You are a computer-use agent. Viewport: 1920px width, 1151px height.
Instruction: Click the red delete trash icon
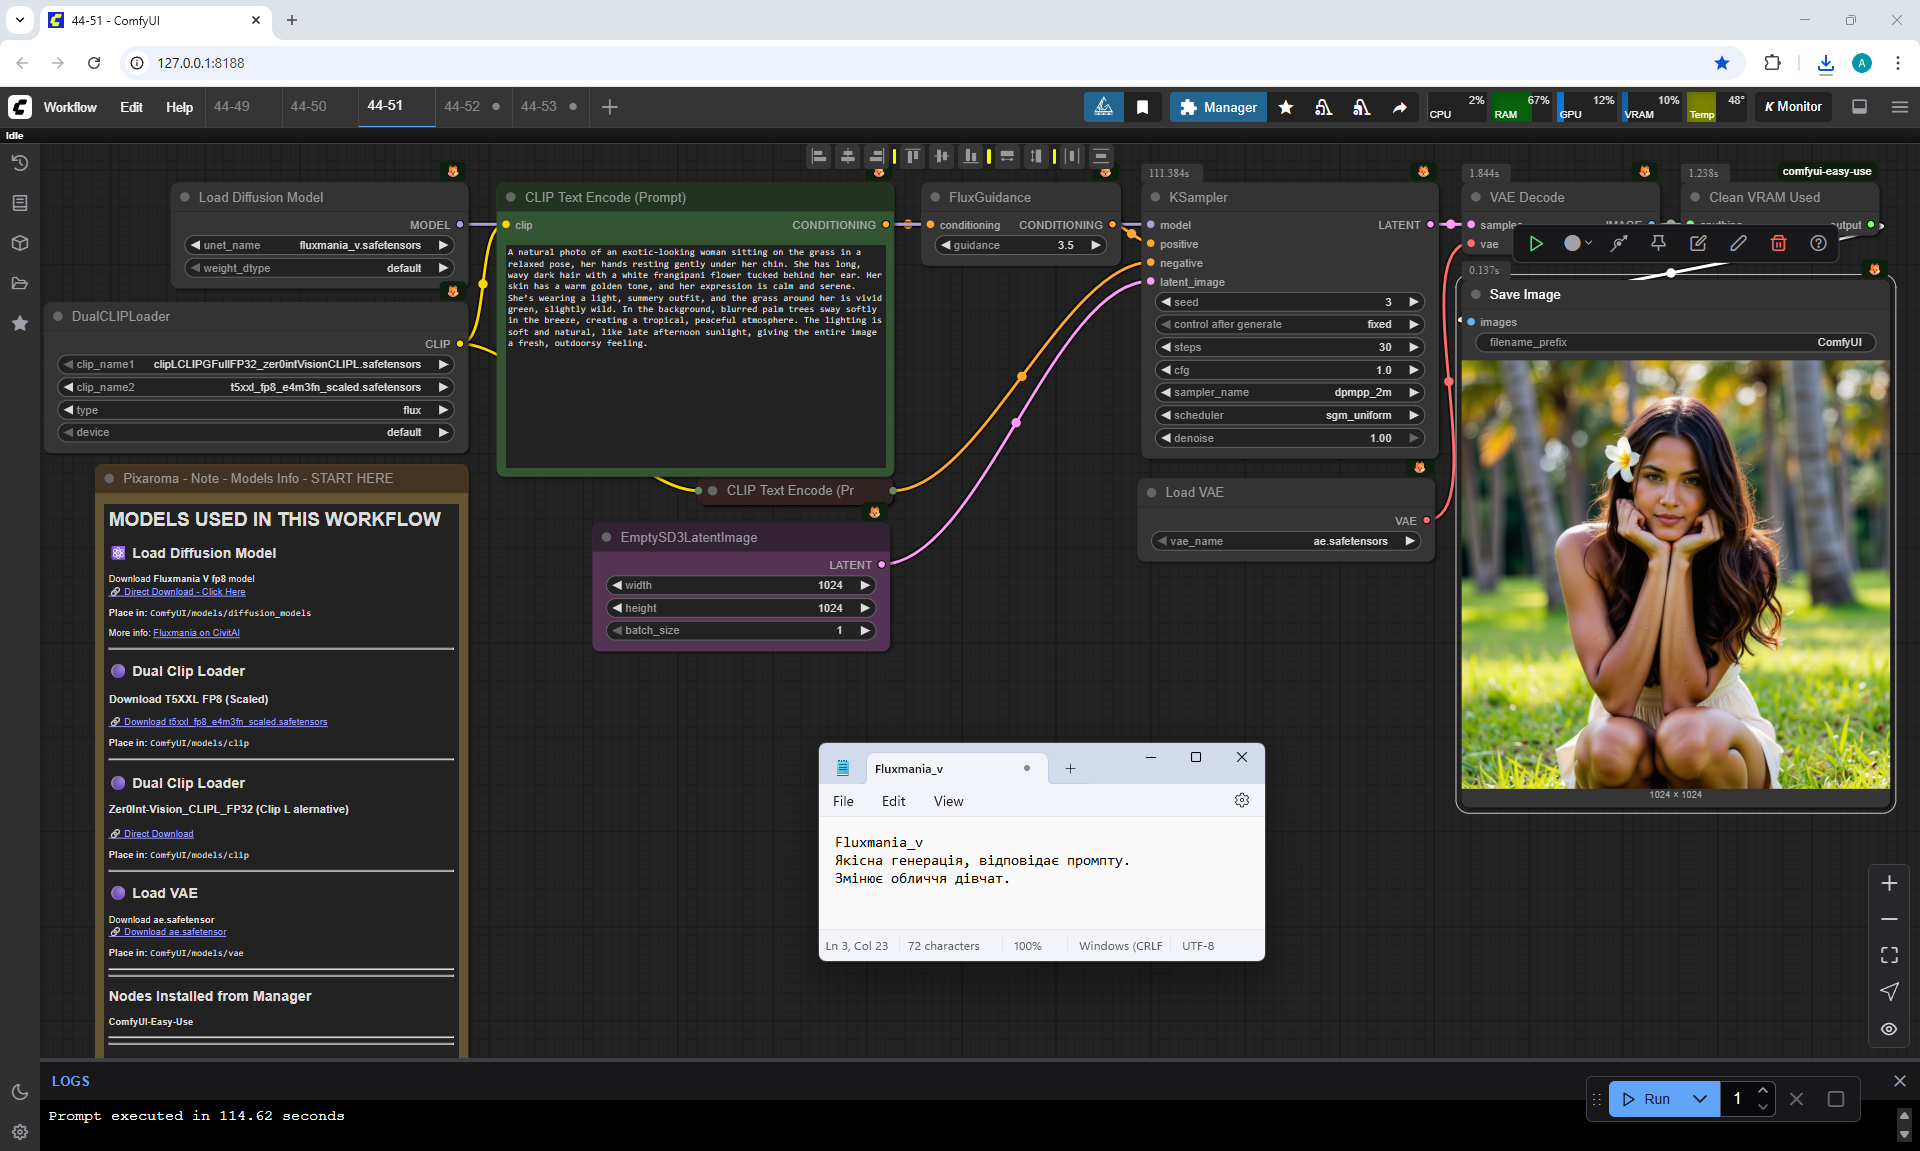[1778, 243]
